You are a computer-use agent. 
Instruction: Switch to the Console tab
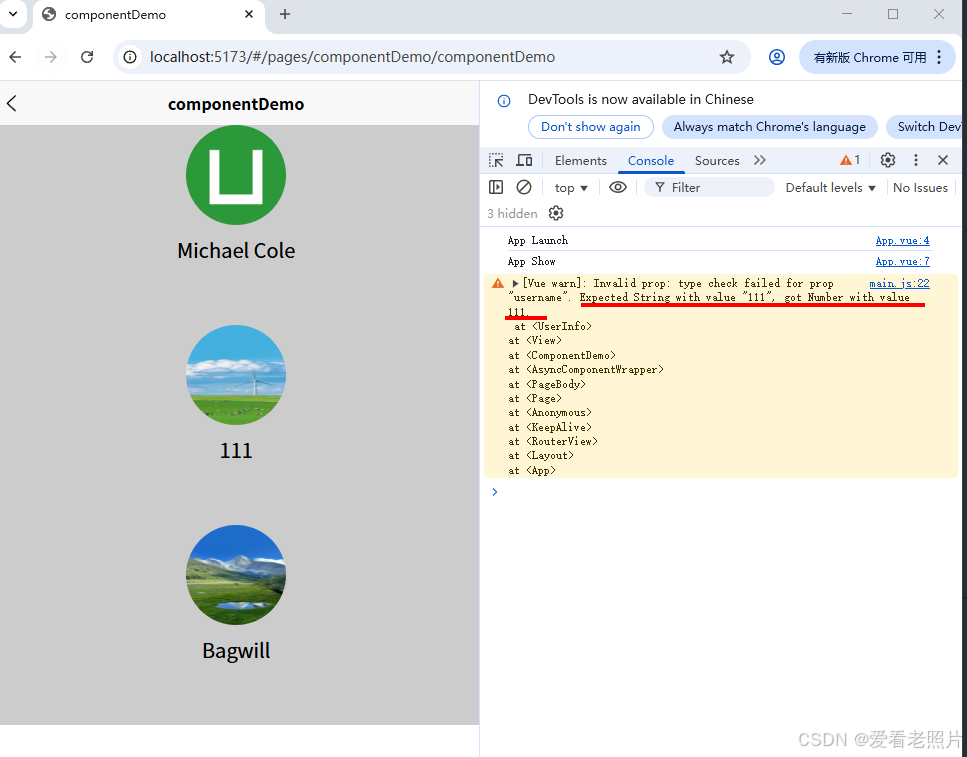click(x=651, y=160)
